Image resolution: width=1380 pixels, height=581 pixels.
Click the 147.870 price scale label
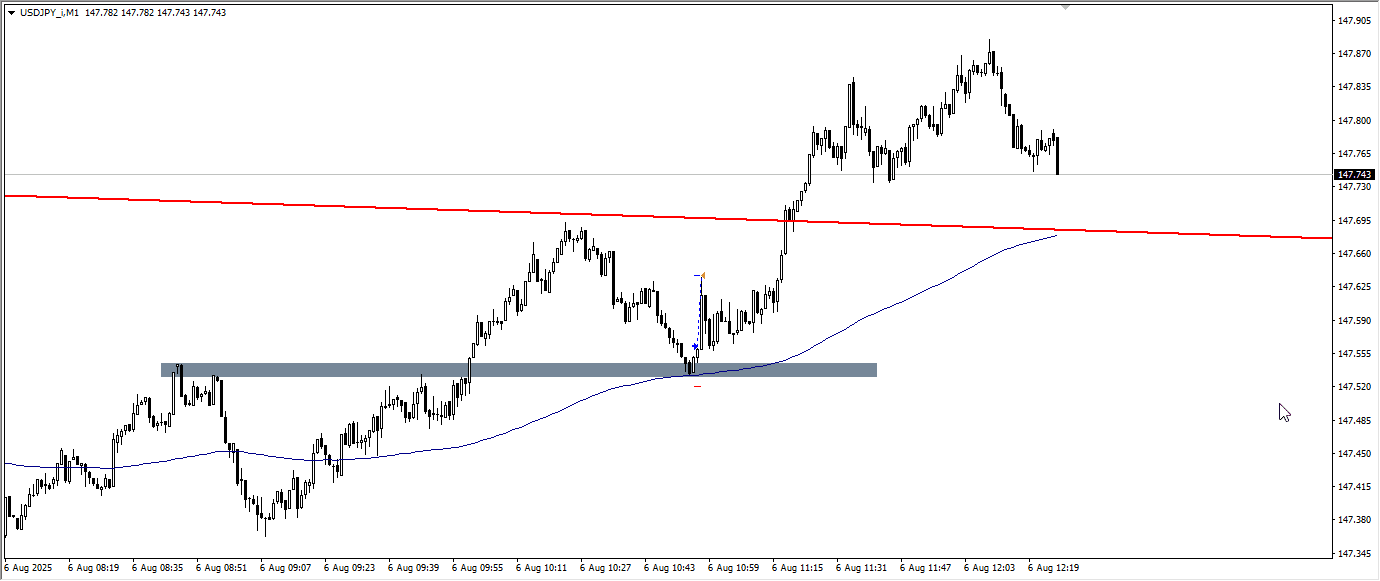[1354, 54]
